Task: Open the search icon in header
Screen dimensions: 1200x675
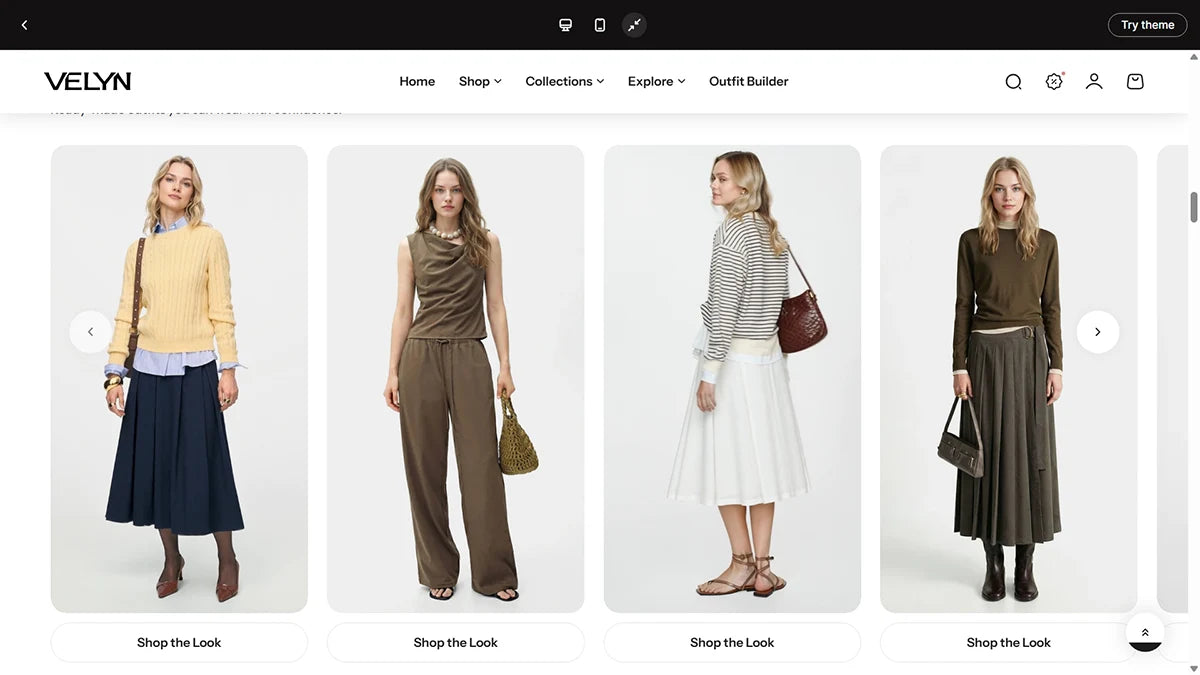Action: coord(1013,82)
